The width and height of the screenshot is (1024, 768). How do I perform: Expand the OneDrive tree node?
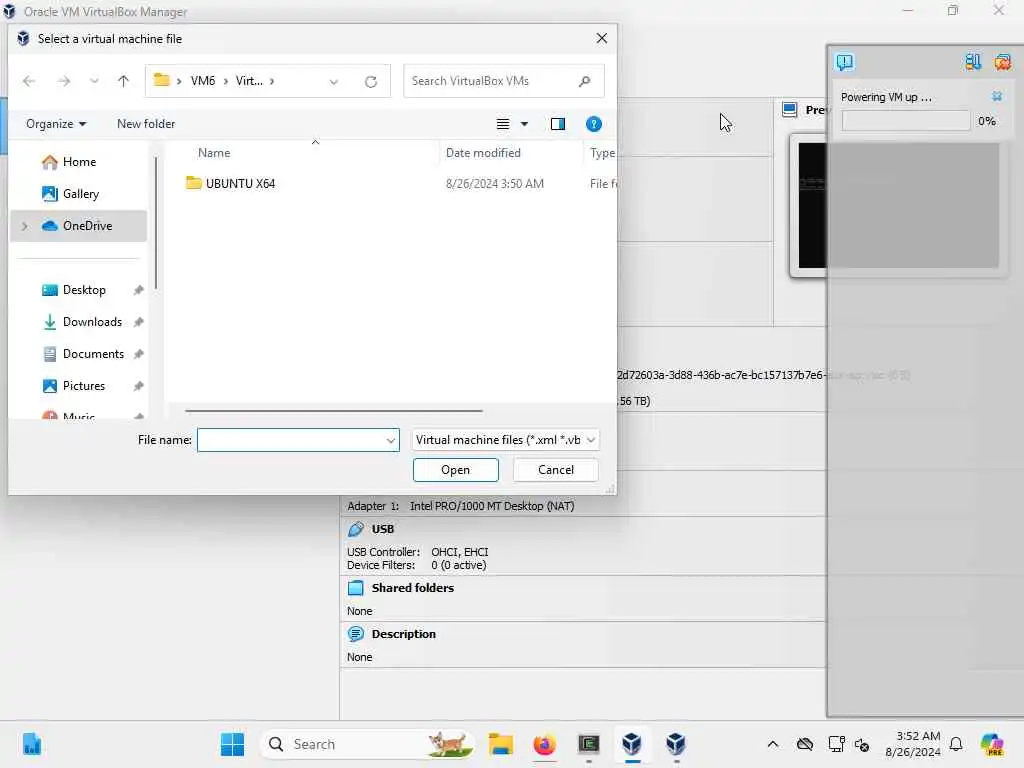(x=25, y=226)
